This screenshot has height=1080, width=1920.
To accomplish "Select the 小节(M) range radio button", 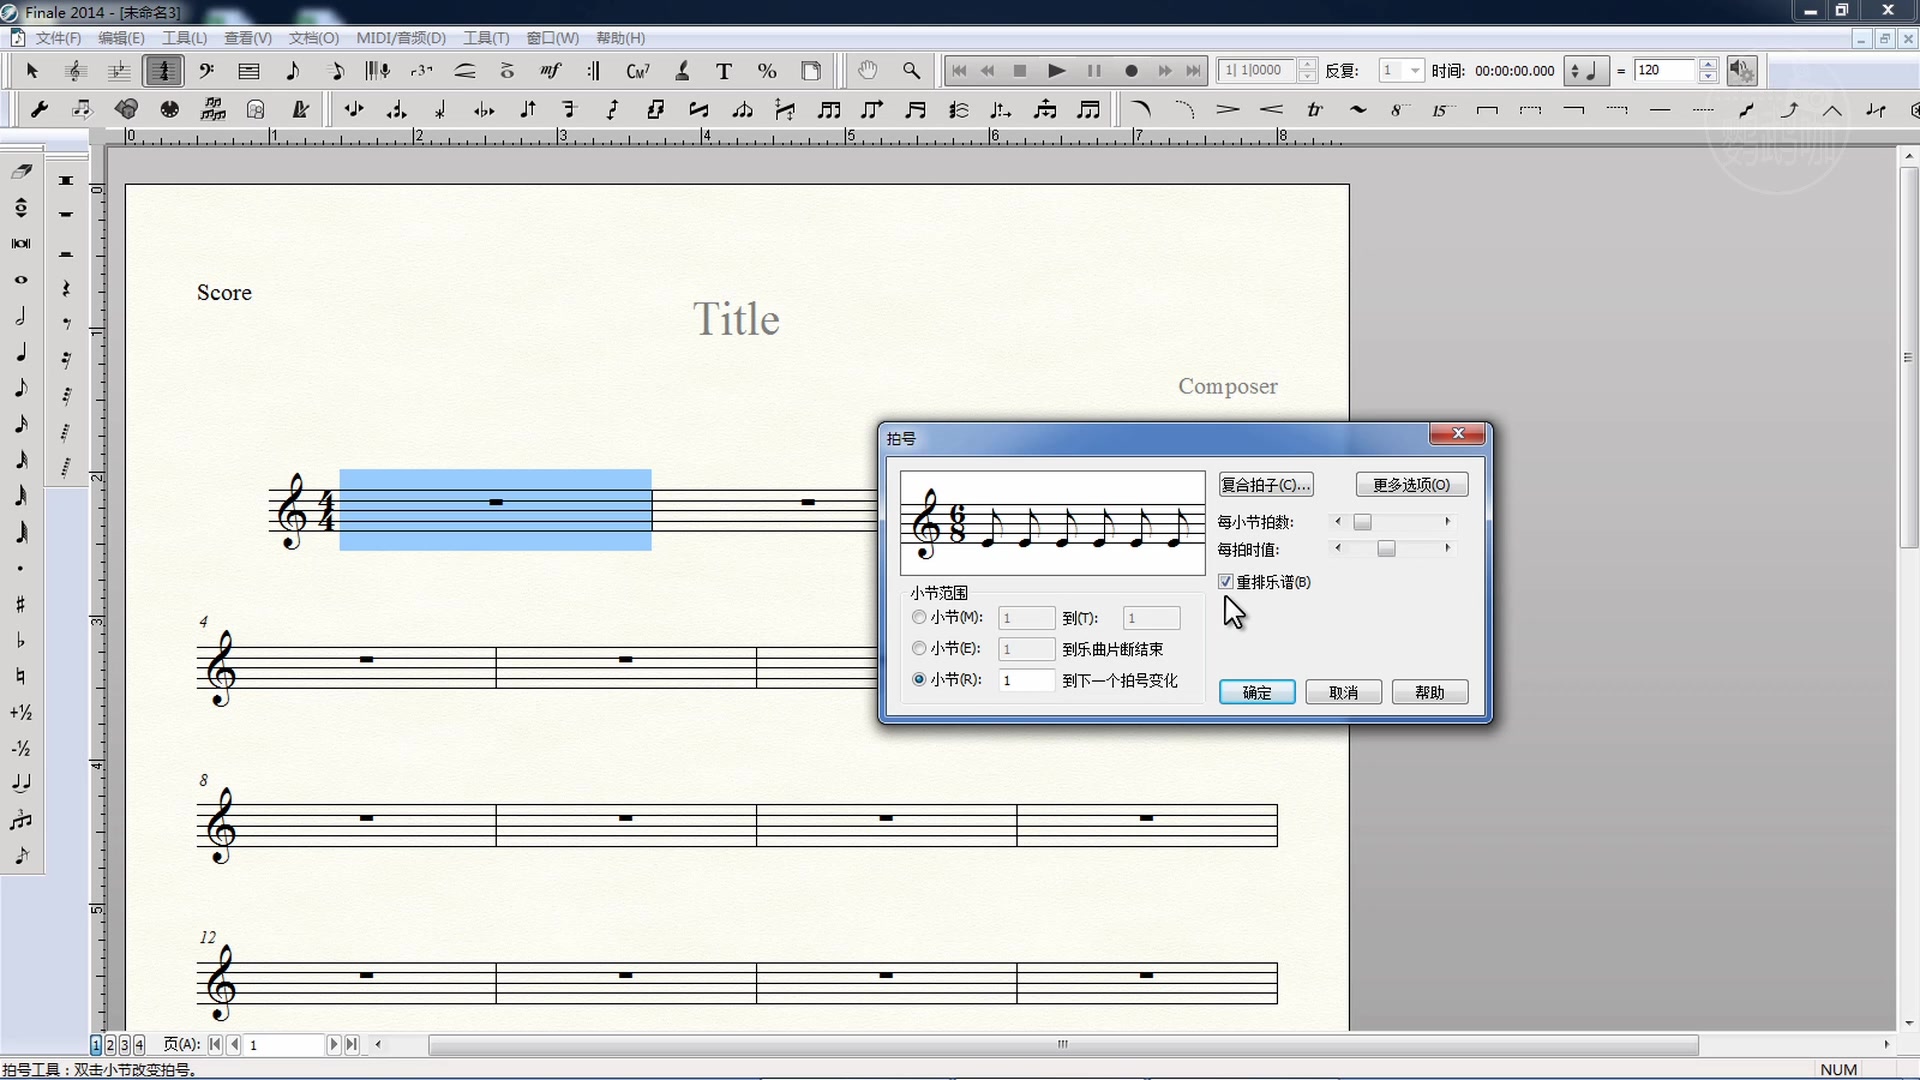I will (919, 618).
